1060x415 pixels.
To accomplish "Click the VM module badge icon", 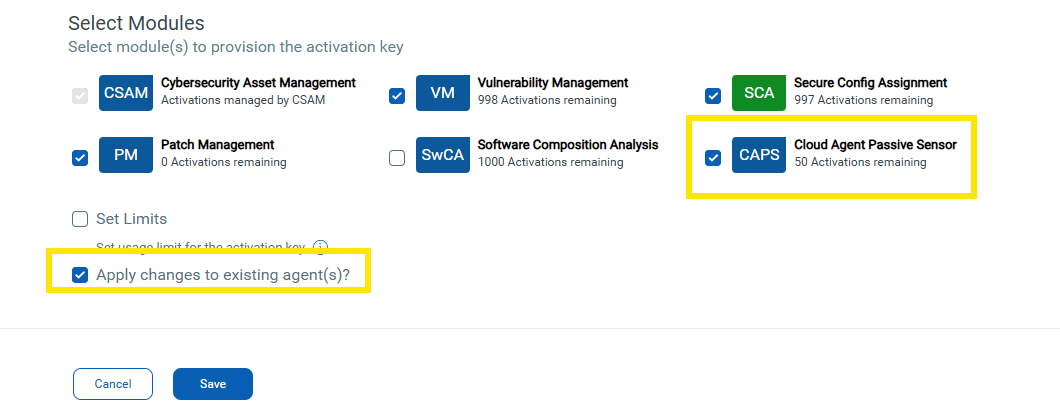I will (x=443, y=93).
